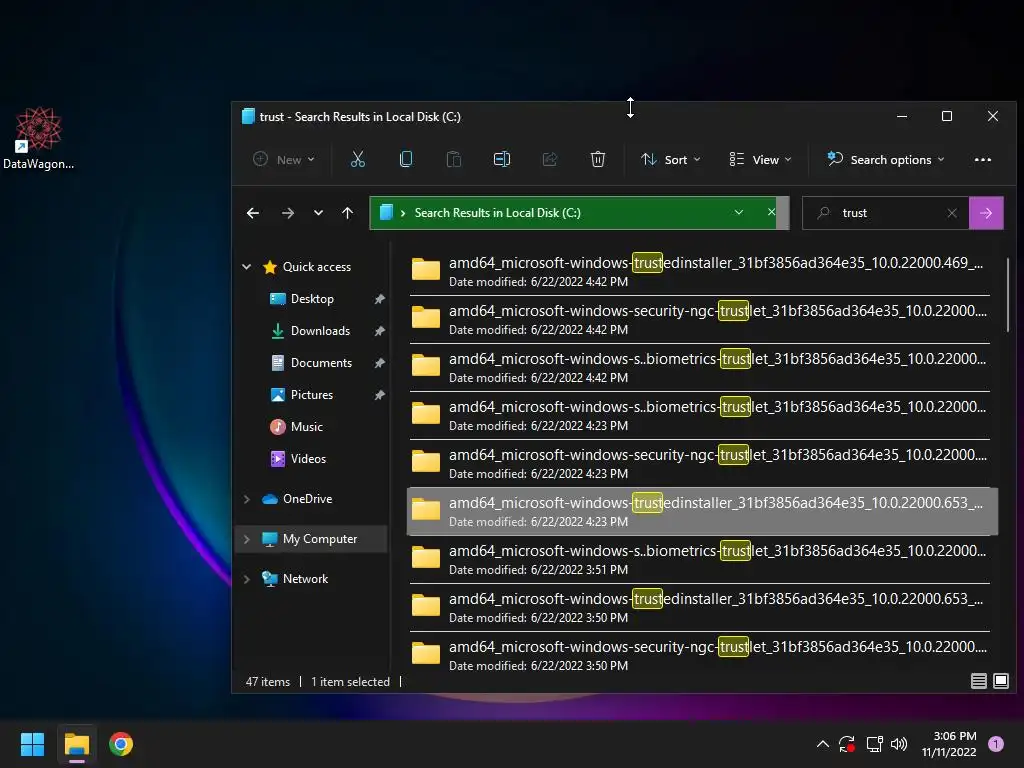
Task: Select biometrics-trustlet folder modified 4:23 PM
Action: (702, 415)
